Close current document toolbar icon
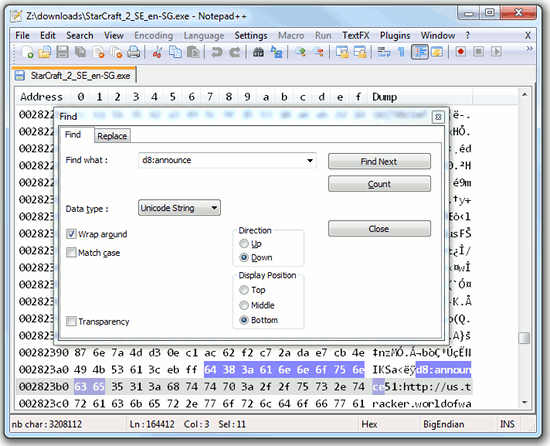This screenshot has width=550, height=446. (99, 52)
